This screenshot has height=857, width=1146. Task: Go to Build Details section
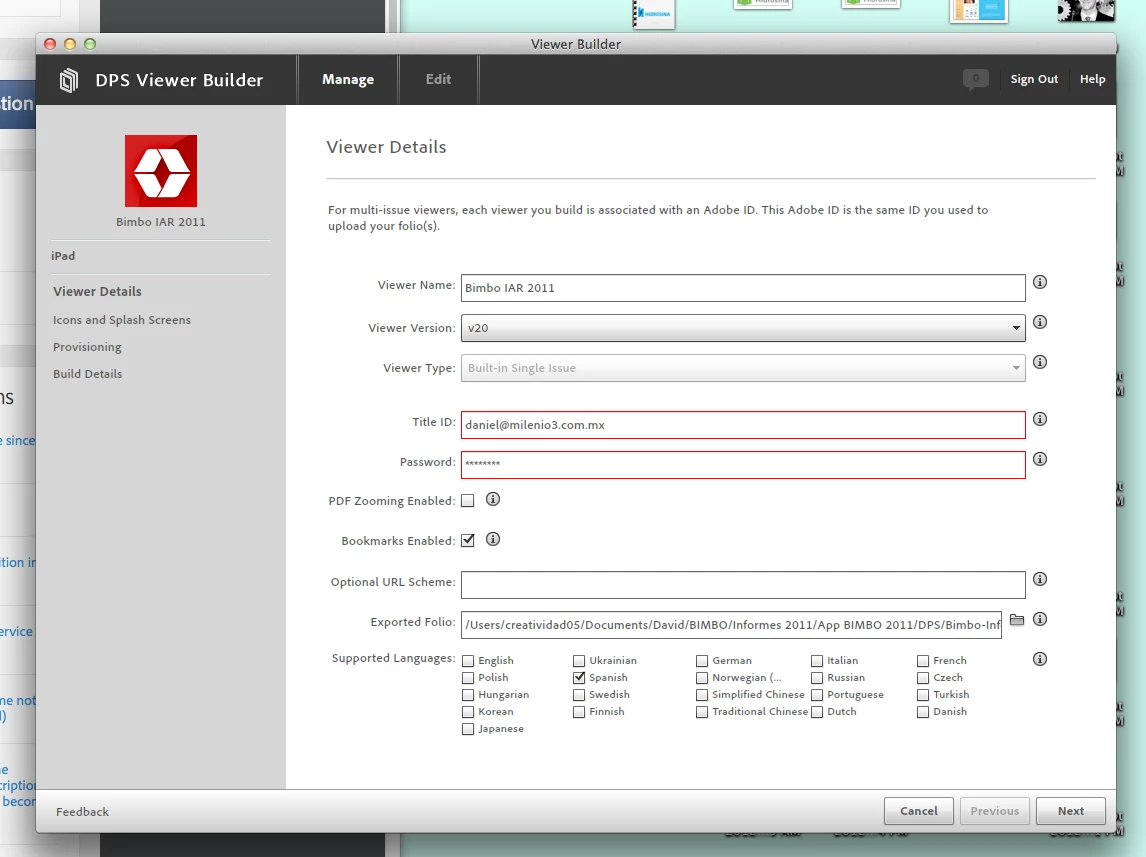tap(87, 374)
